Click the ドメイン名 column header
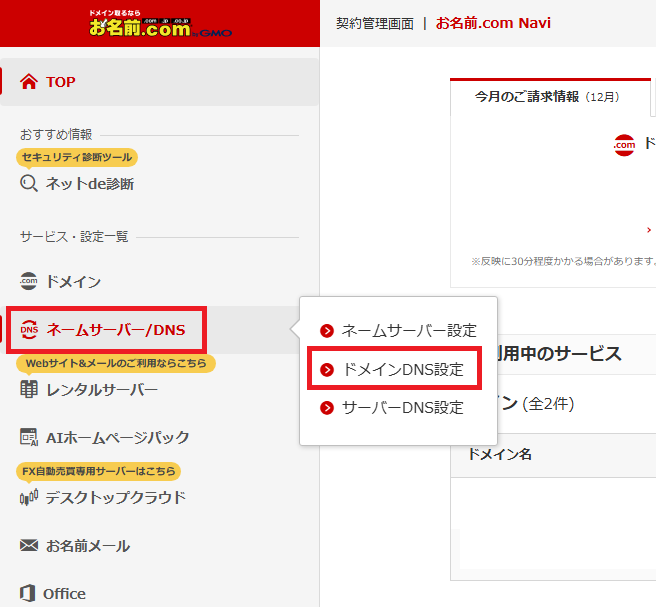 tap(499, 454)
